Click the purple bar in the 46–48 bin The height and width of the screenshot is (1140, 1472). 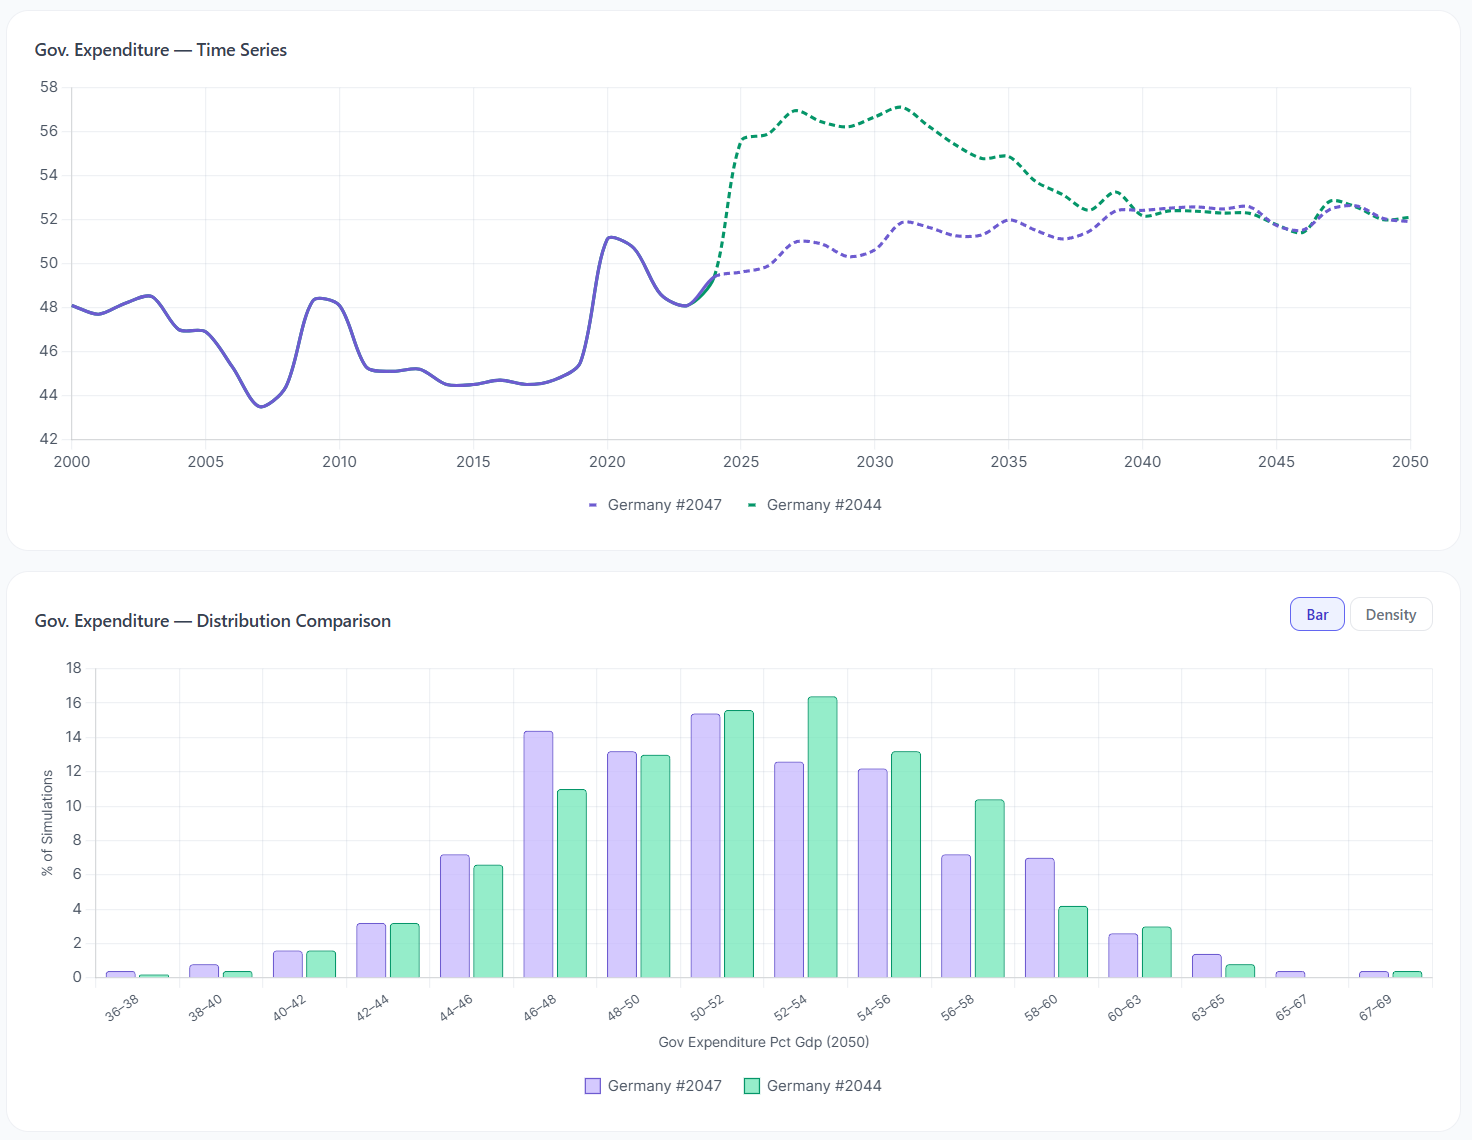[537, 855]
